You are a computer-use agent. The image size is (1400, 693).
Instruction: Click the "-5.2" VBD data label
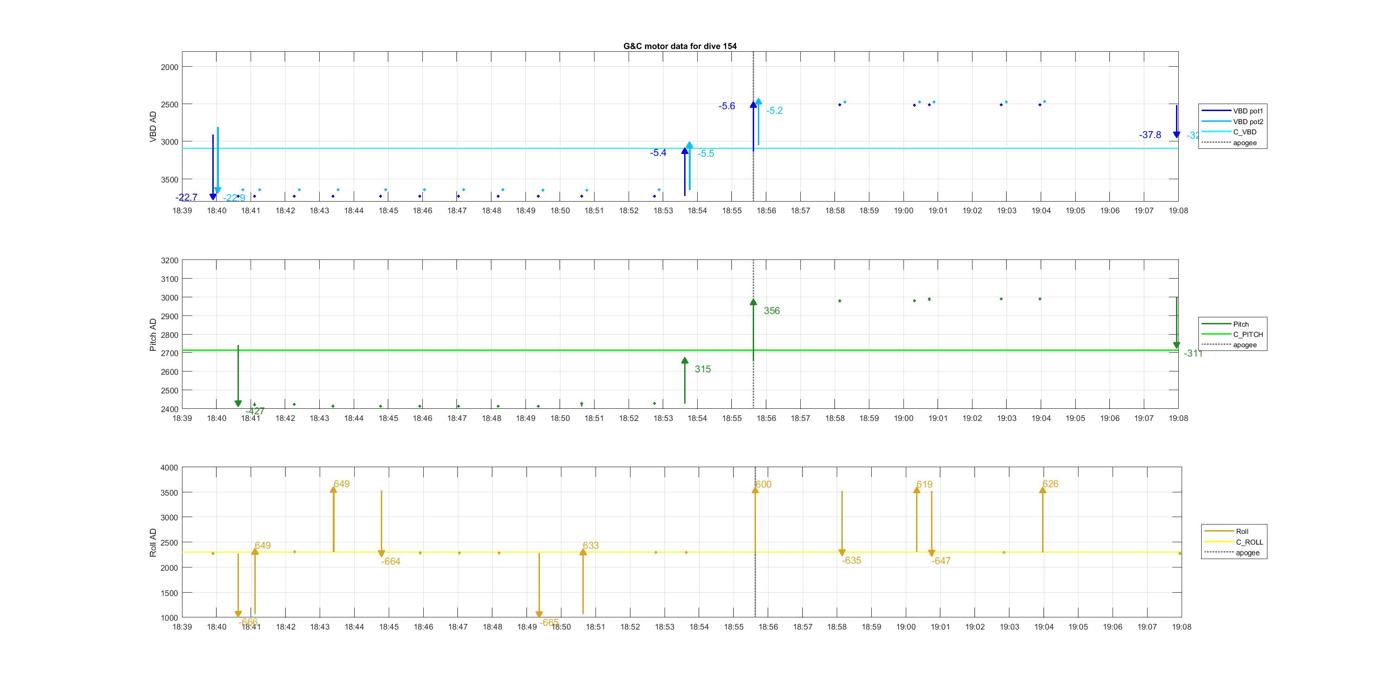tap(775, 111)
